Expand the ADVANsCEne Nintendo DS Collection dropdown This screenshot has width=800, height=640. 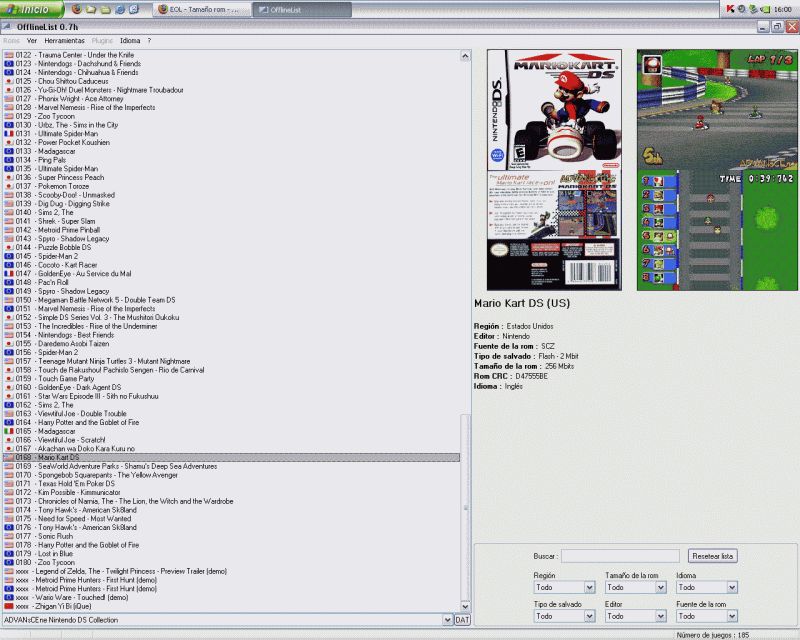[447, 620]
